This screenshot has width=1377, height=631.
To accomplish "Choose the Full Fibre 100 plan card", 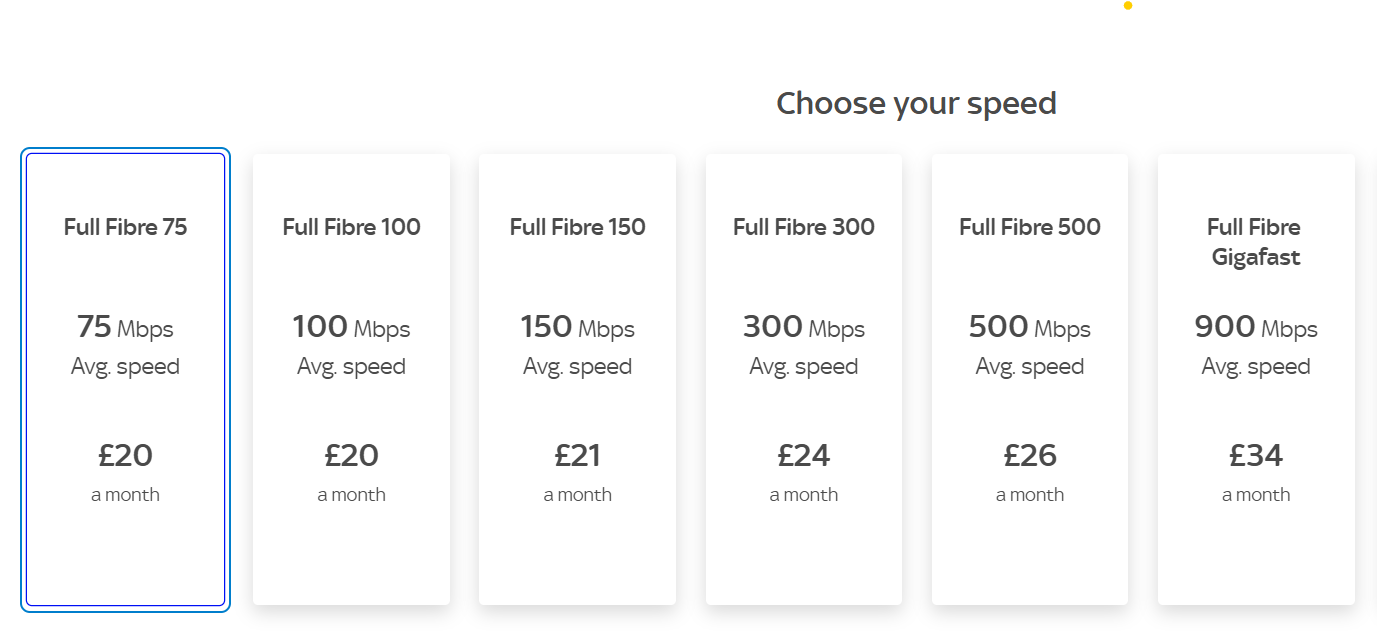I will pos(351,379).
